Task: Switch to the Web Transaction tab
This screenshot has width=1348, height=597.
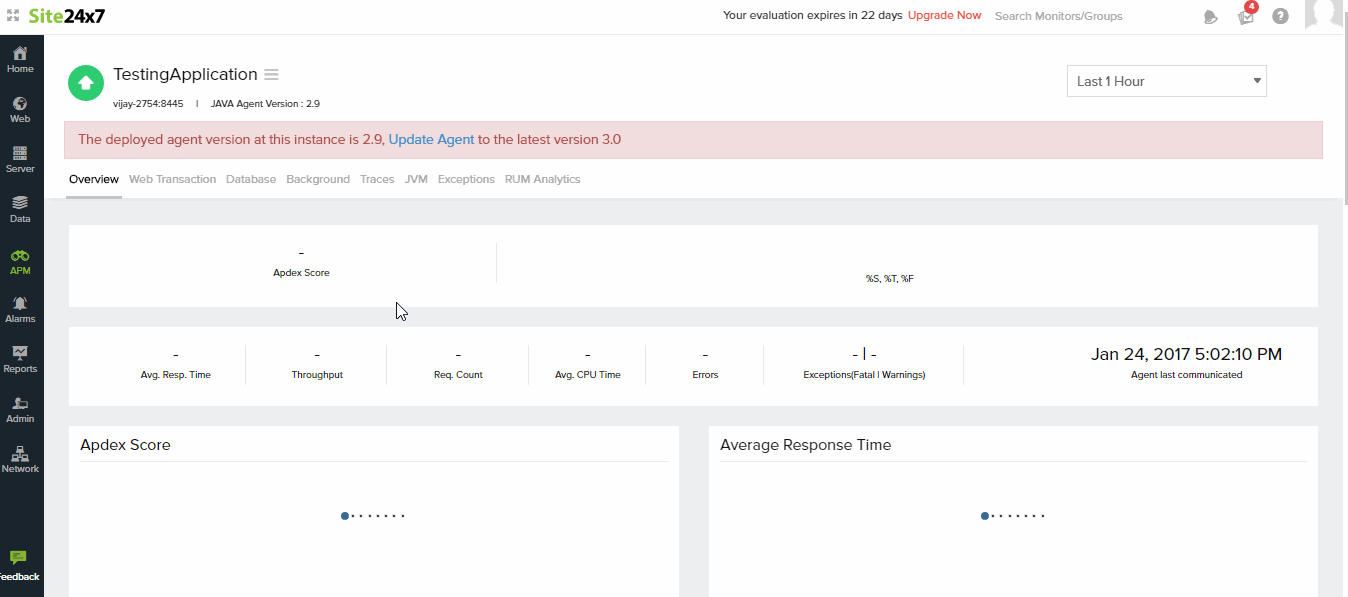Action: [x=172, y=179]
